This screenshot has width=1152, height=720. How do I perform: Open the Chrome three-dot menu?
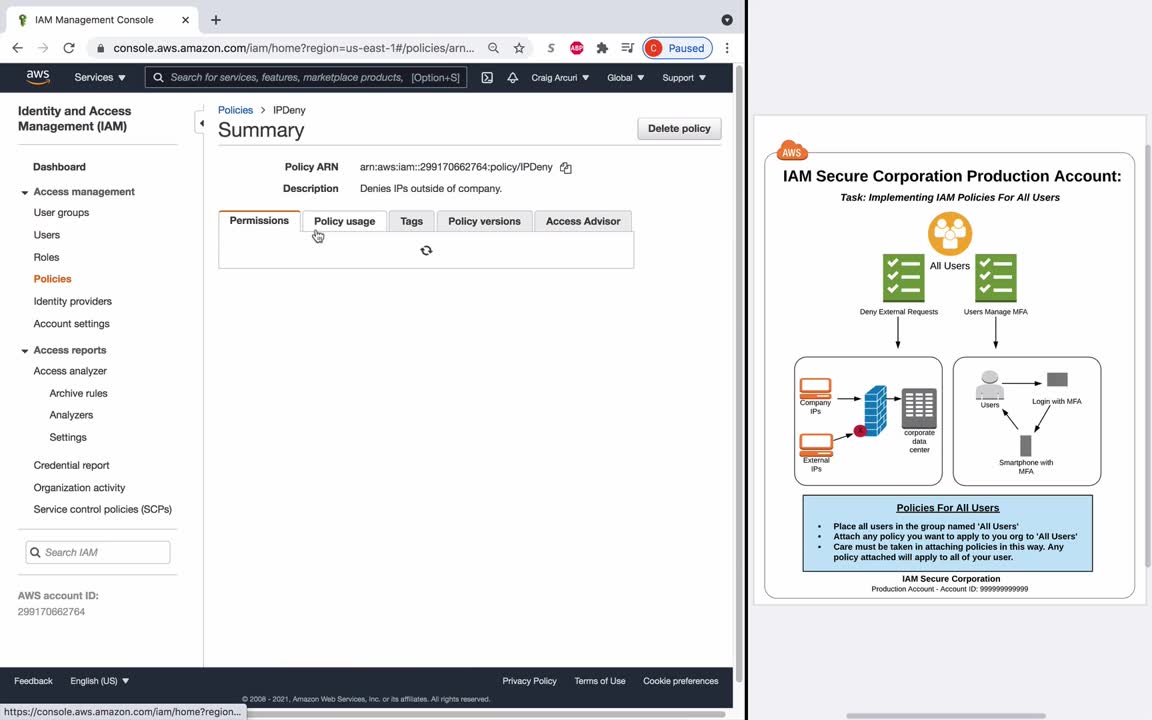pos(727,48)
